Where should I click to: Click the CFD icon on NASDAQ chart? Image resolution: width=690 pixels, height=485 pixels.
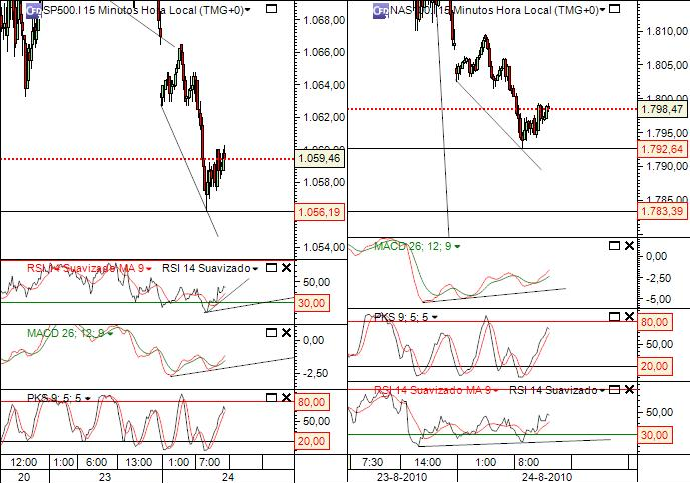(x=381, y=11)
